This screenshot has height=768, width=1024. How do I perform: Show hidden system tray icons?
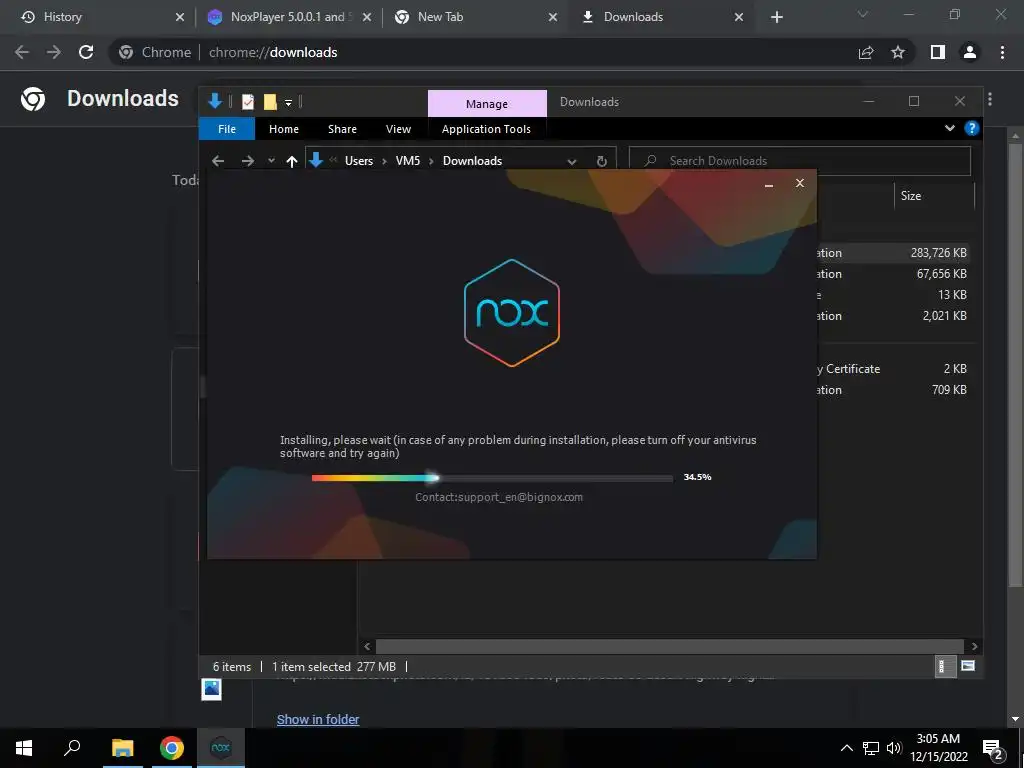click(846, 748)
